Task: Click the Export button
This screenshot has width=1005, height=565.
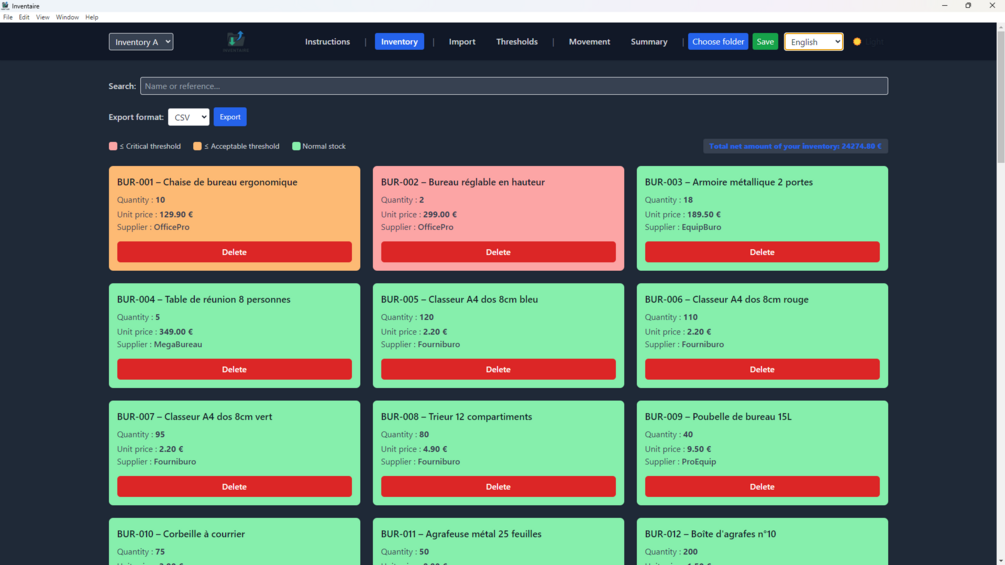Action: (x=230, y=117)
